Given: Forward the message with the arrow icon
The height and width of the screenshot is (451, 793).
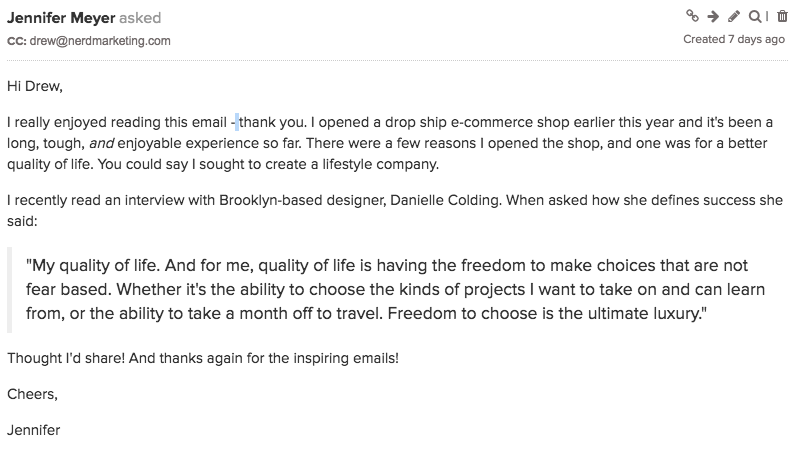Looking at the screenshot, I should click(x=713, y=17).
